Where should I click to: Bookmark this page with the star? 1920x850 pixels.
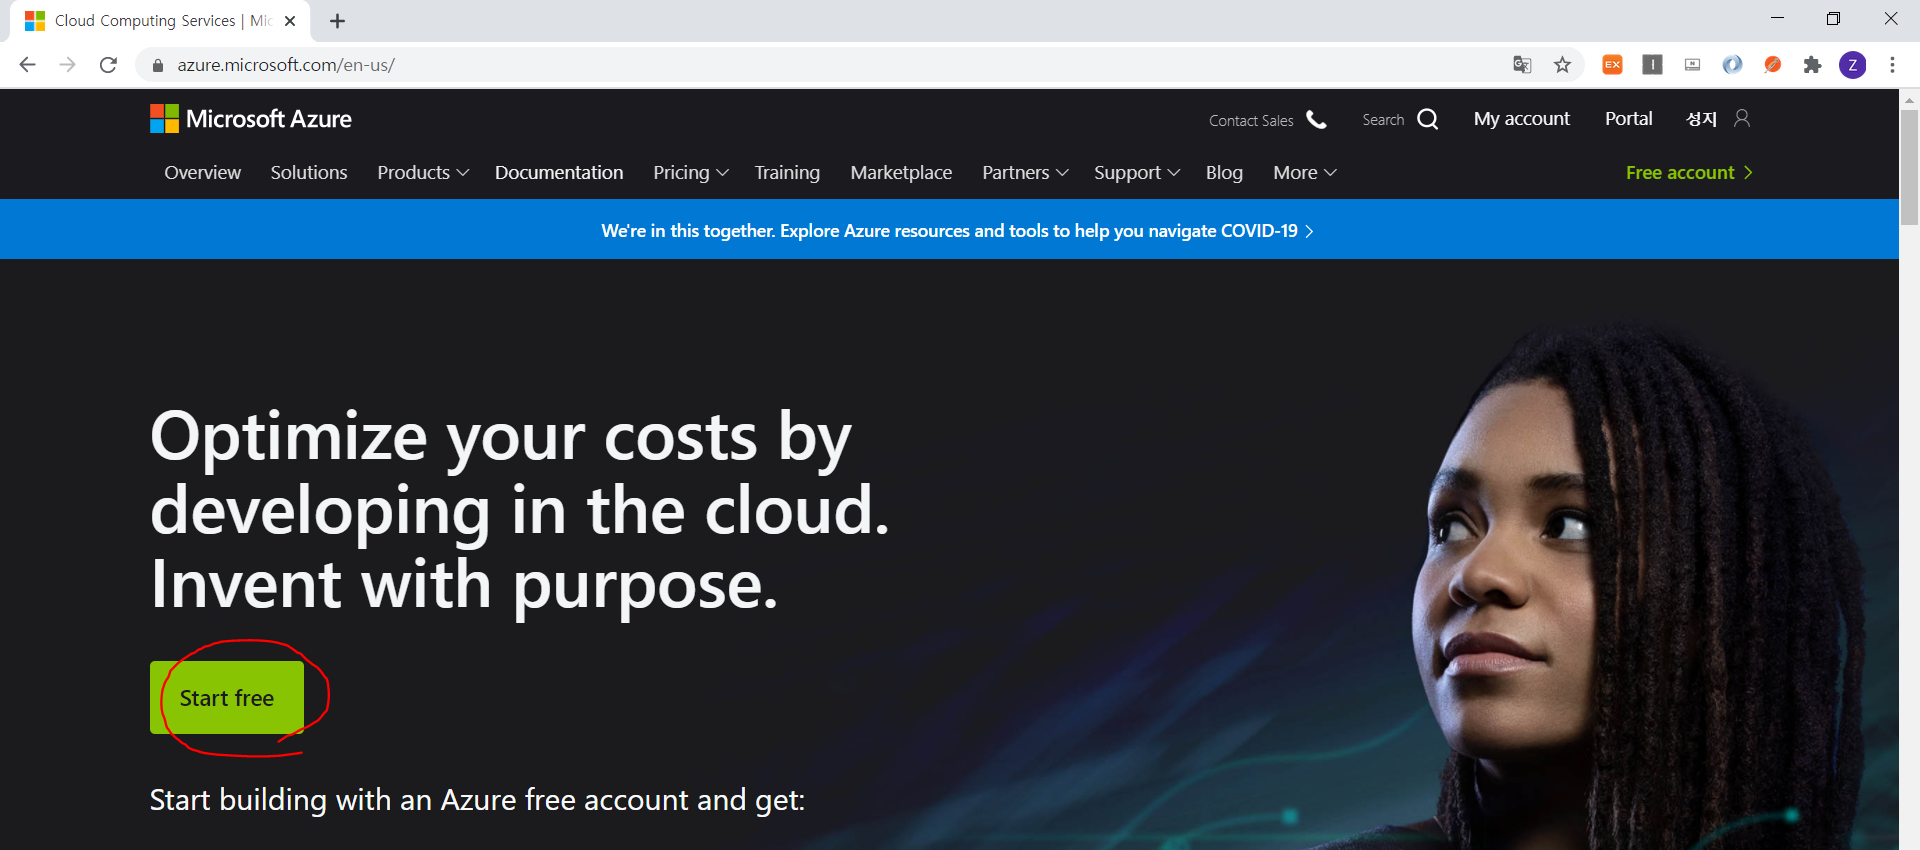(1562, 65)
